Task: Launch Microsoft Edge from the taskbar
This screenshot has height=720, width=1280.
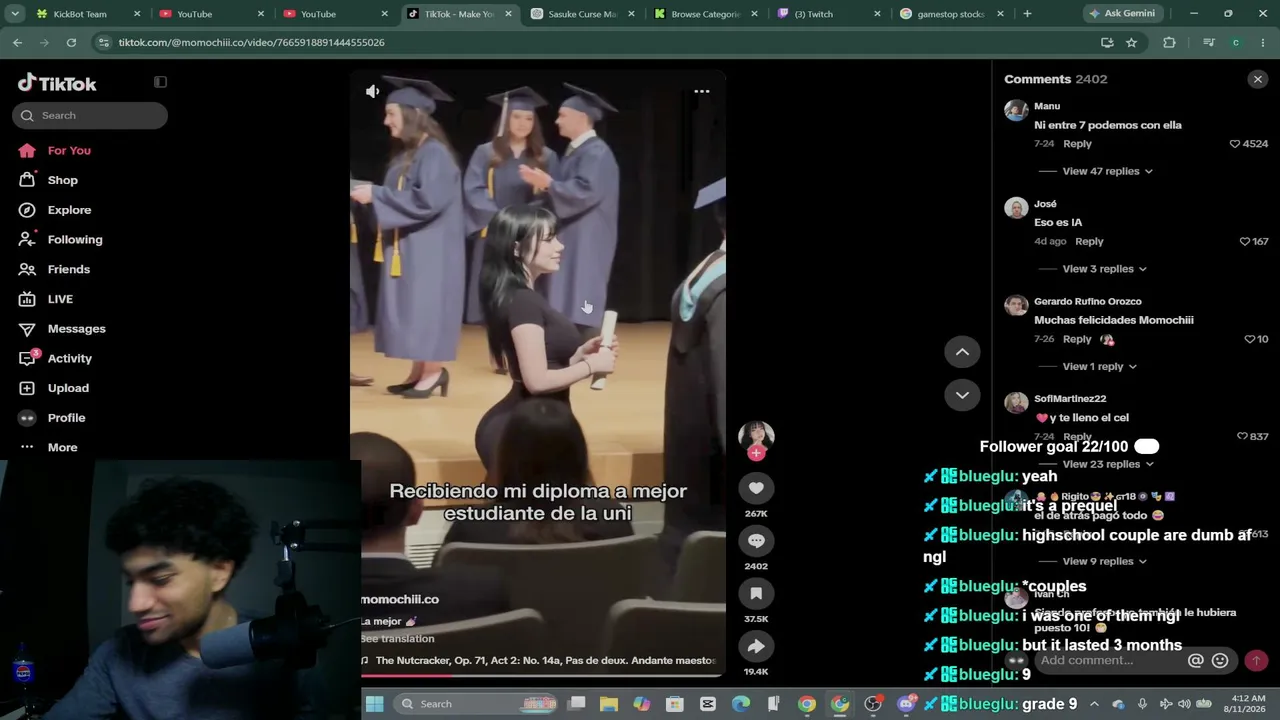Action: coord(741,704)
